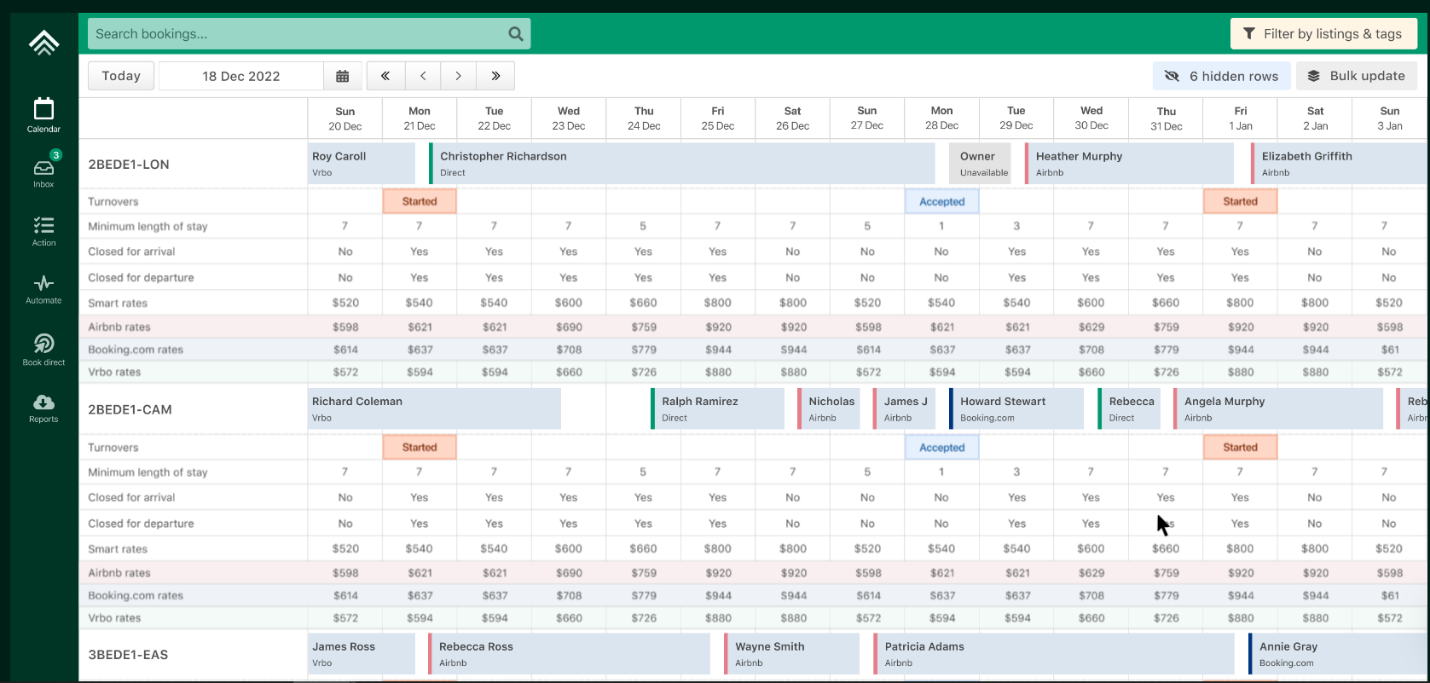Click 2BEDE1-CAM Booking.com rates row label
Viewport: 1430px width, 683px height.
[135, 595]
